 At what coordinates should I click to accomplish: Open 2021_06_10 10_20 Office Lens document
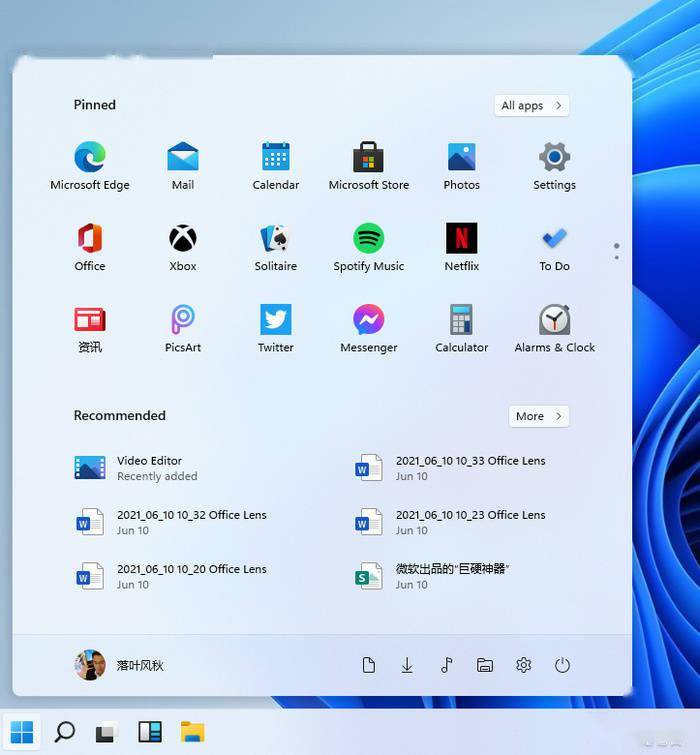tap(171, 576)
